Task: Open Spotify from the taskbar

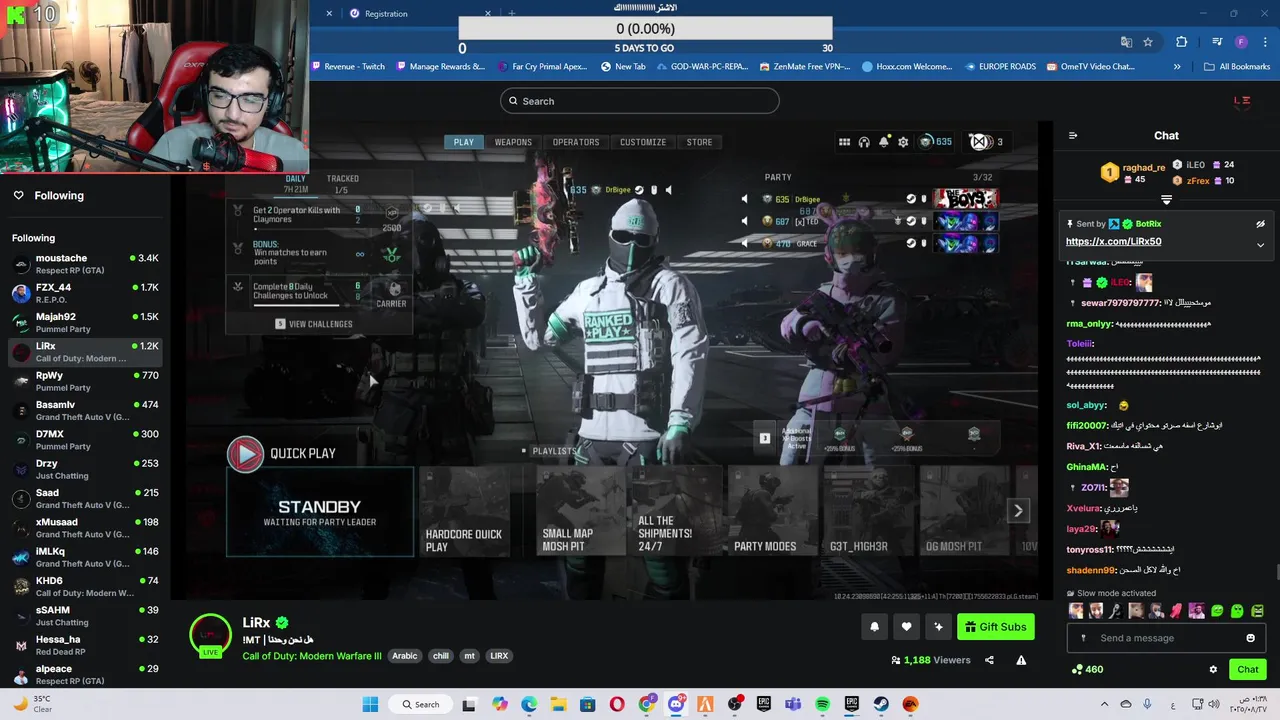Action: pos(822,704)
